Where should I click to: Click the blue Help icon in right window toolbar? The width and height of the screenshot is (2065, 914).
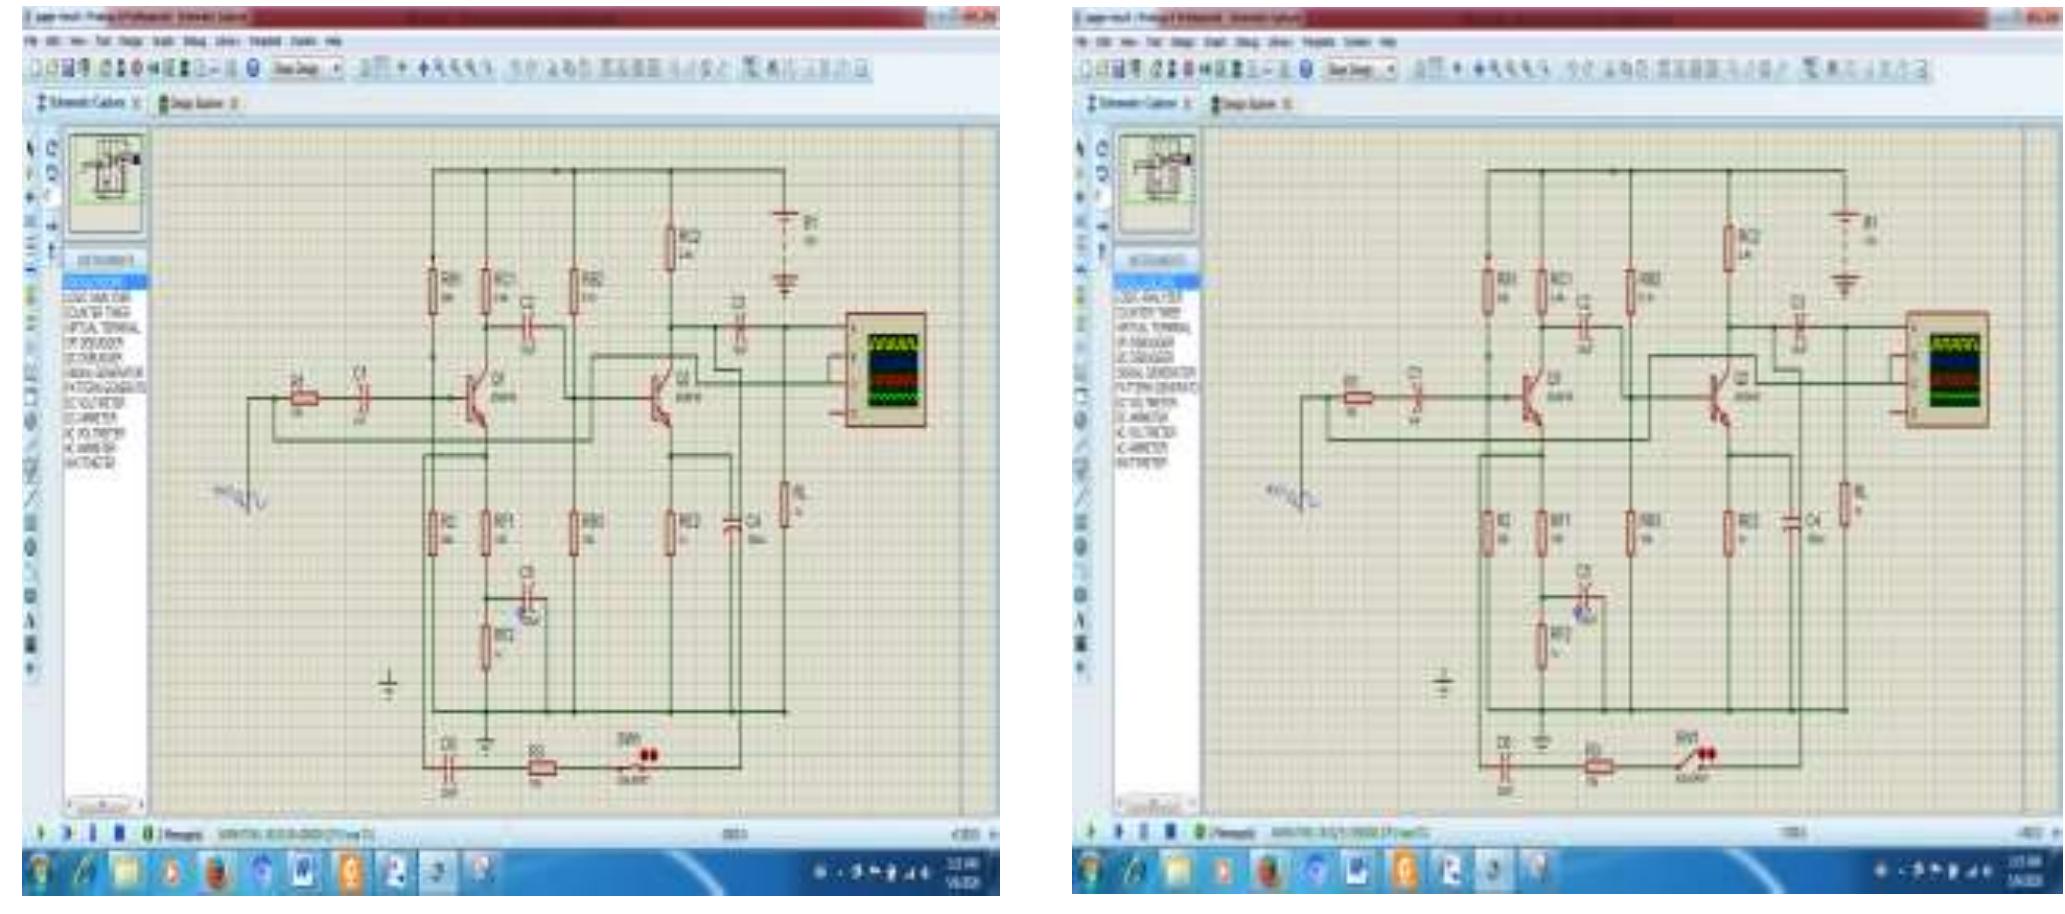point(1305,69)
